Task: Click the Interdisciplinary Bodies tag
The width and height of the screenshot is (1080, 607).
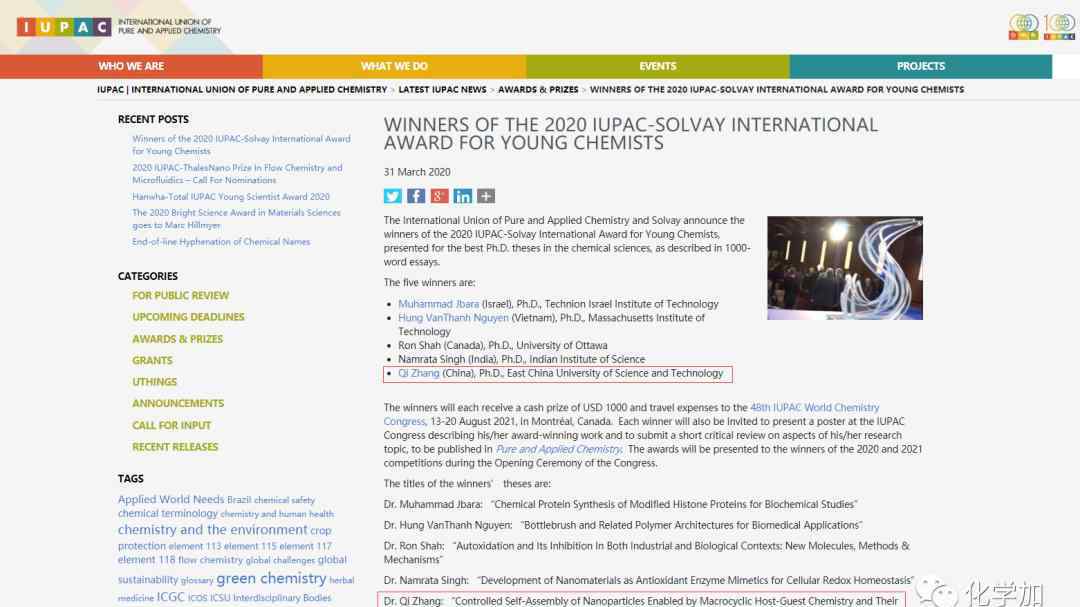Action: [x=282, y=598]
